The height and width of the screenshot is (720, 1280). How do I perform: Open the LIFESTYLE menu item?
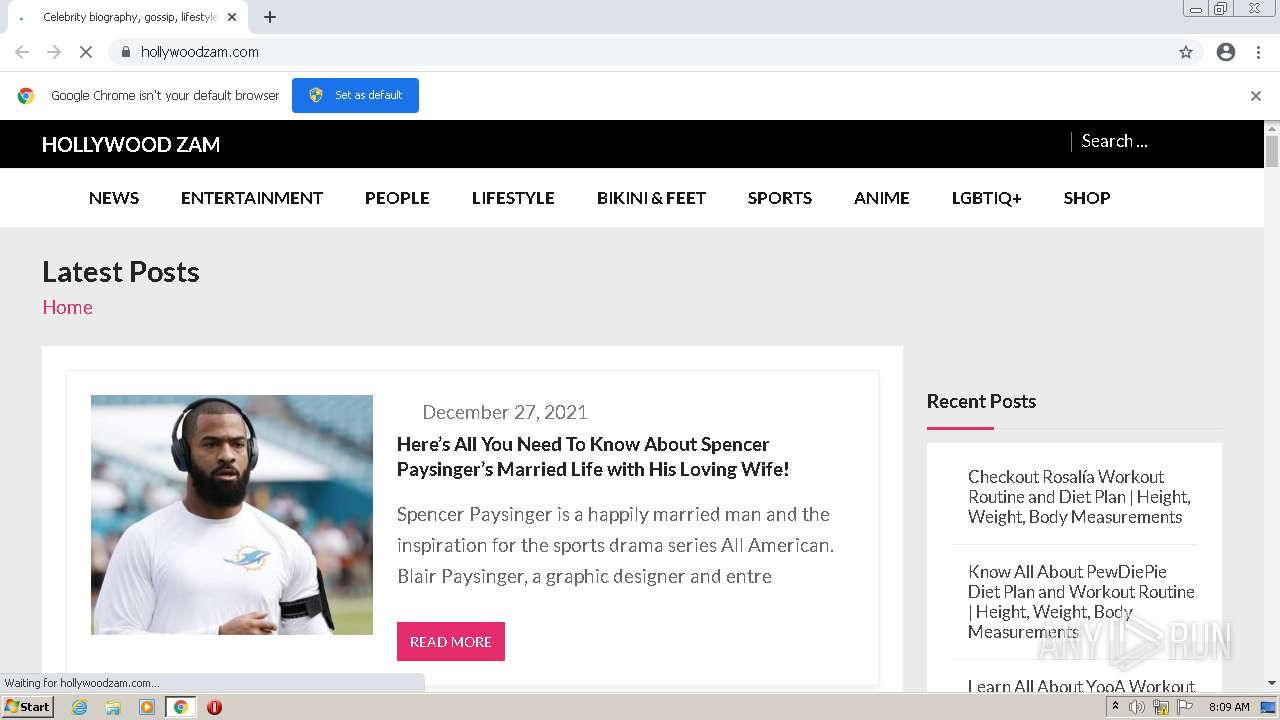513,198
